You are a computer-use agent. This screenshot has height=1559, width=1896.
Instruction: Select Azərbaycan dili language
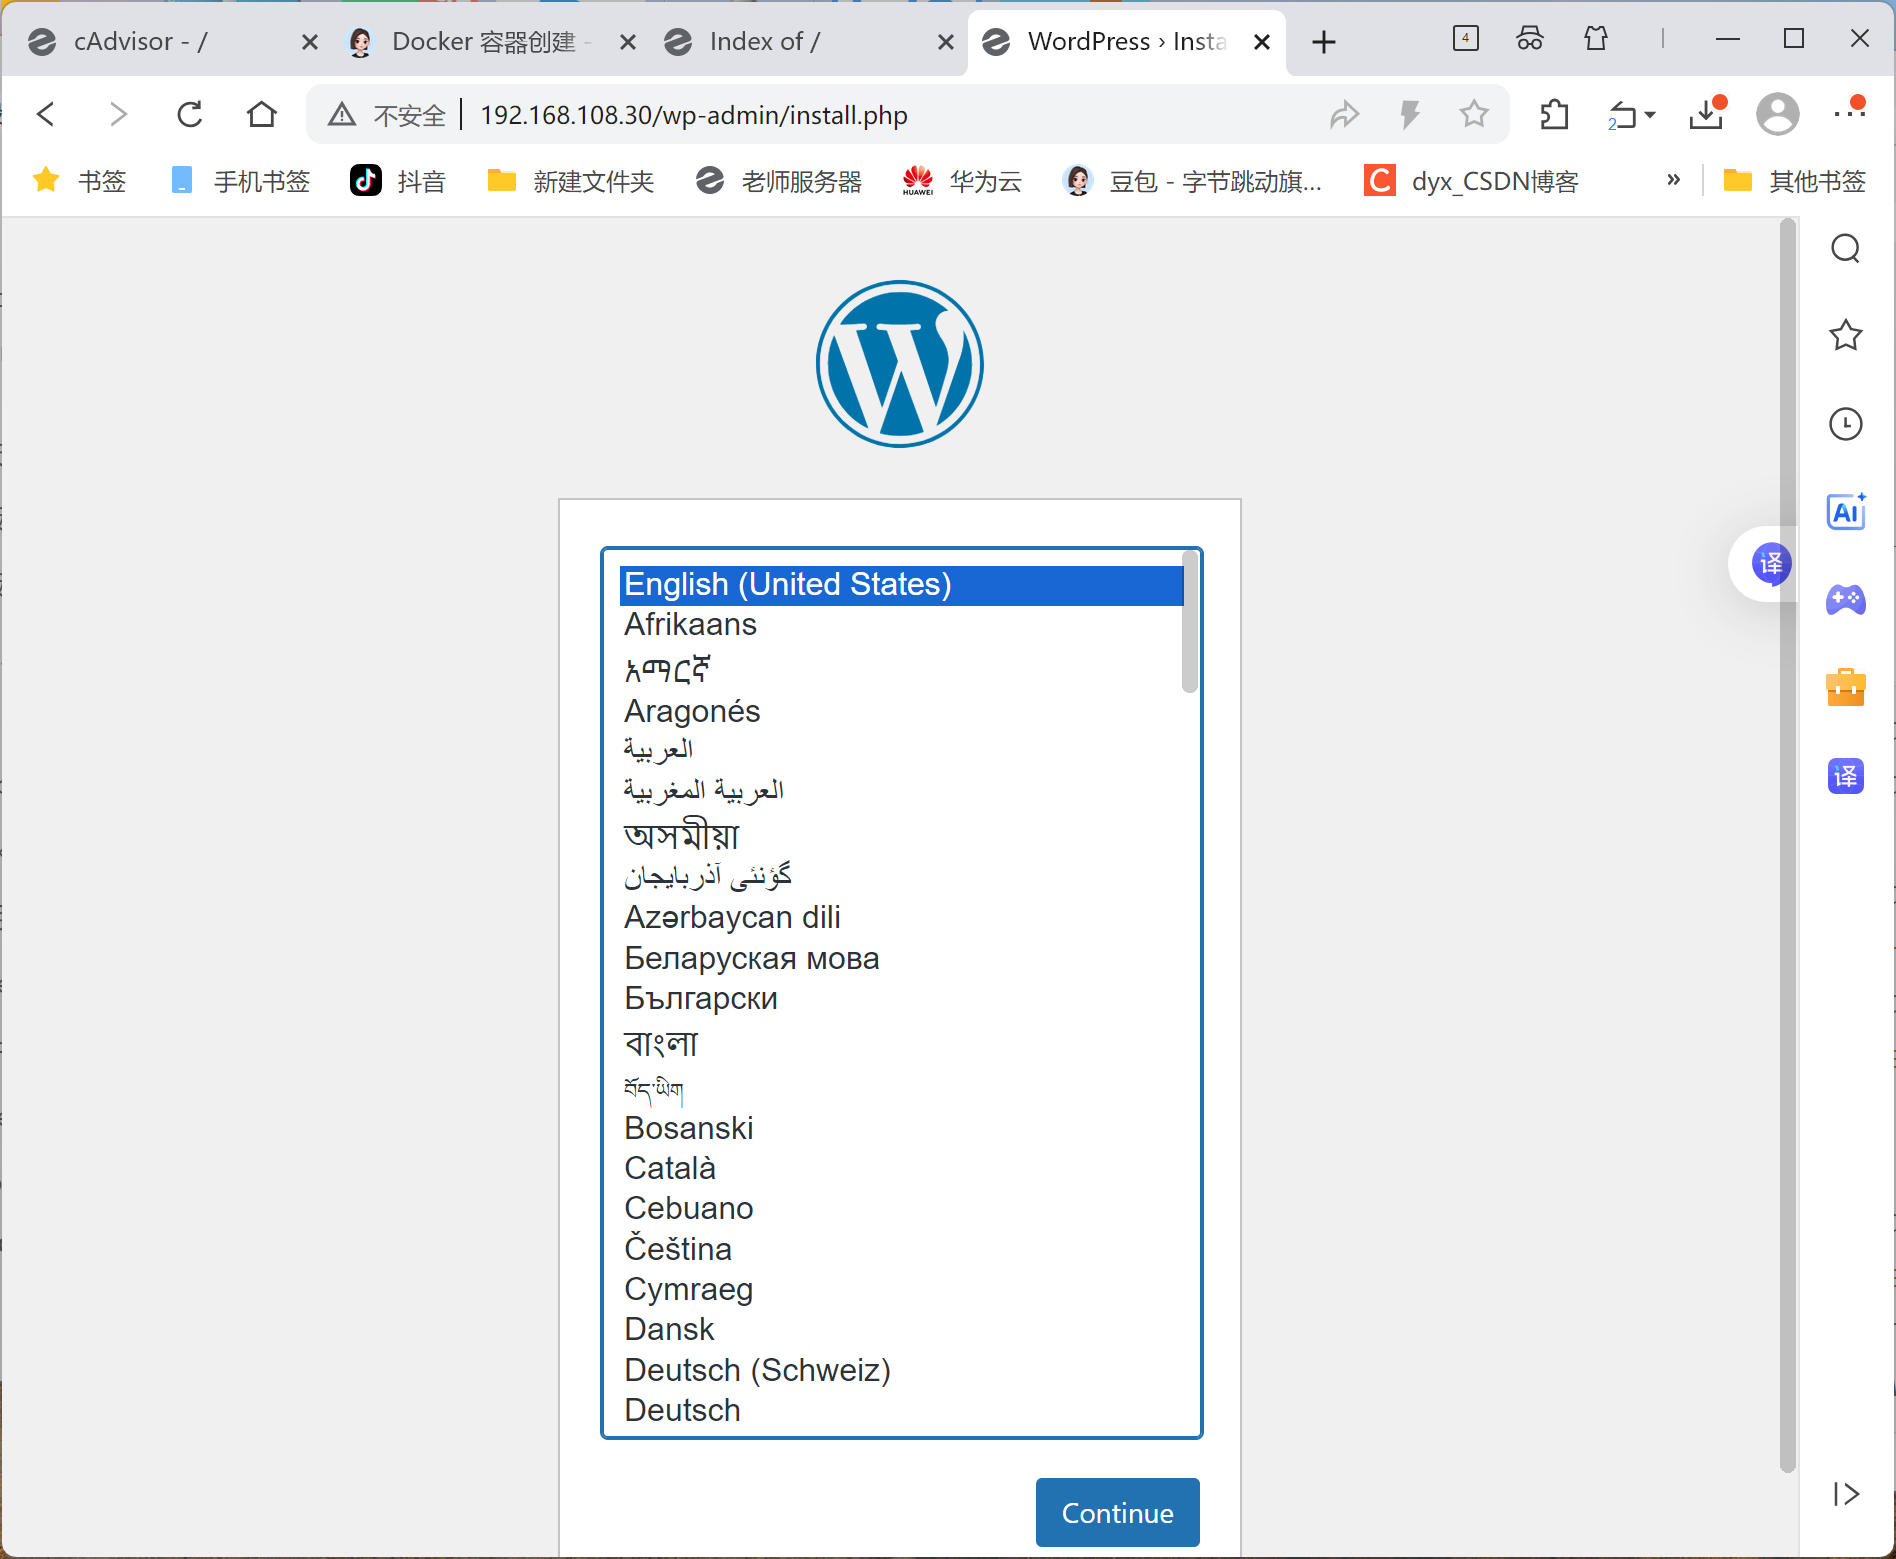point(901,917)
